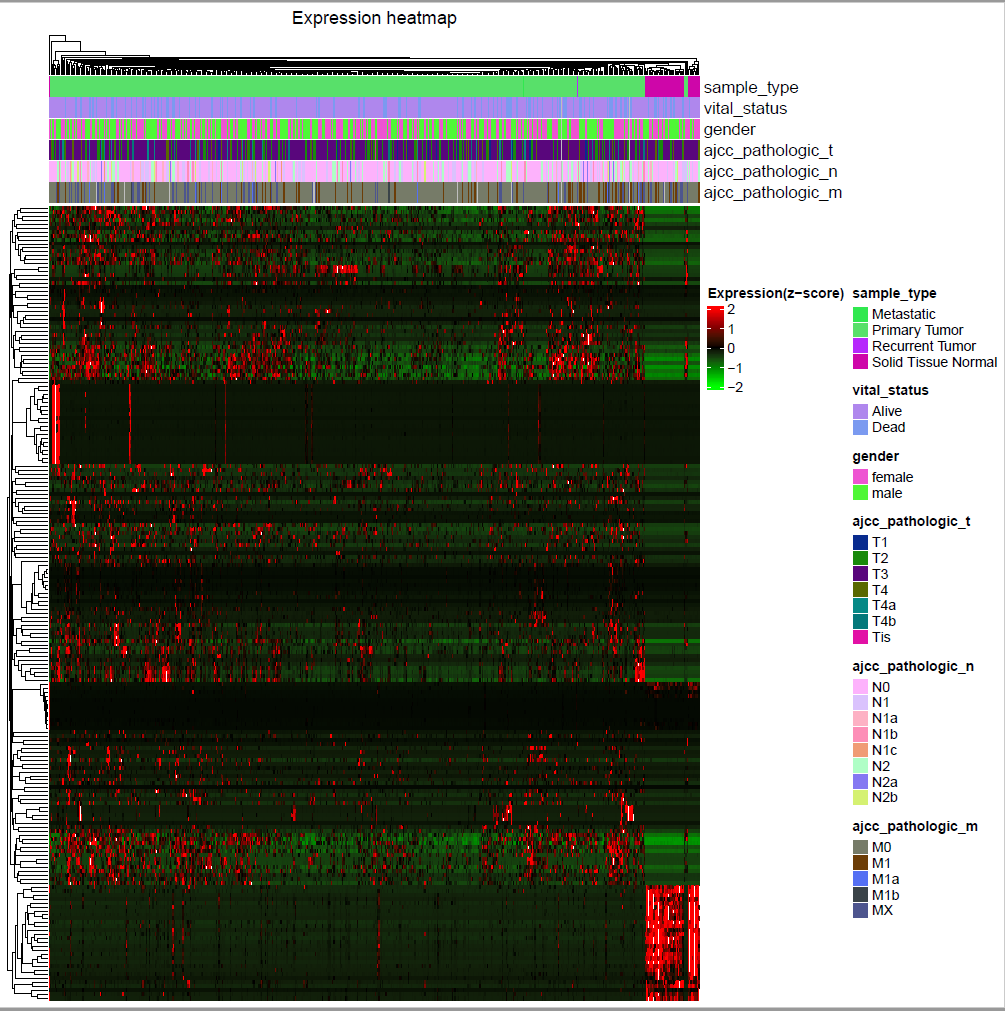Viewport: 1005px width, 1011px height.
Task: Click the M1 legend swatch
Action: (860, 863)
